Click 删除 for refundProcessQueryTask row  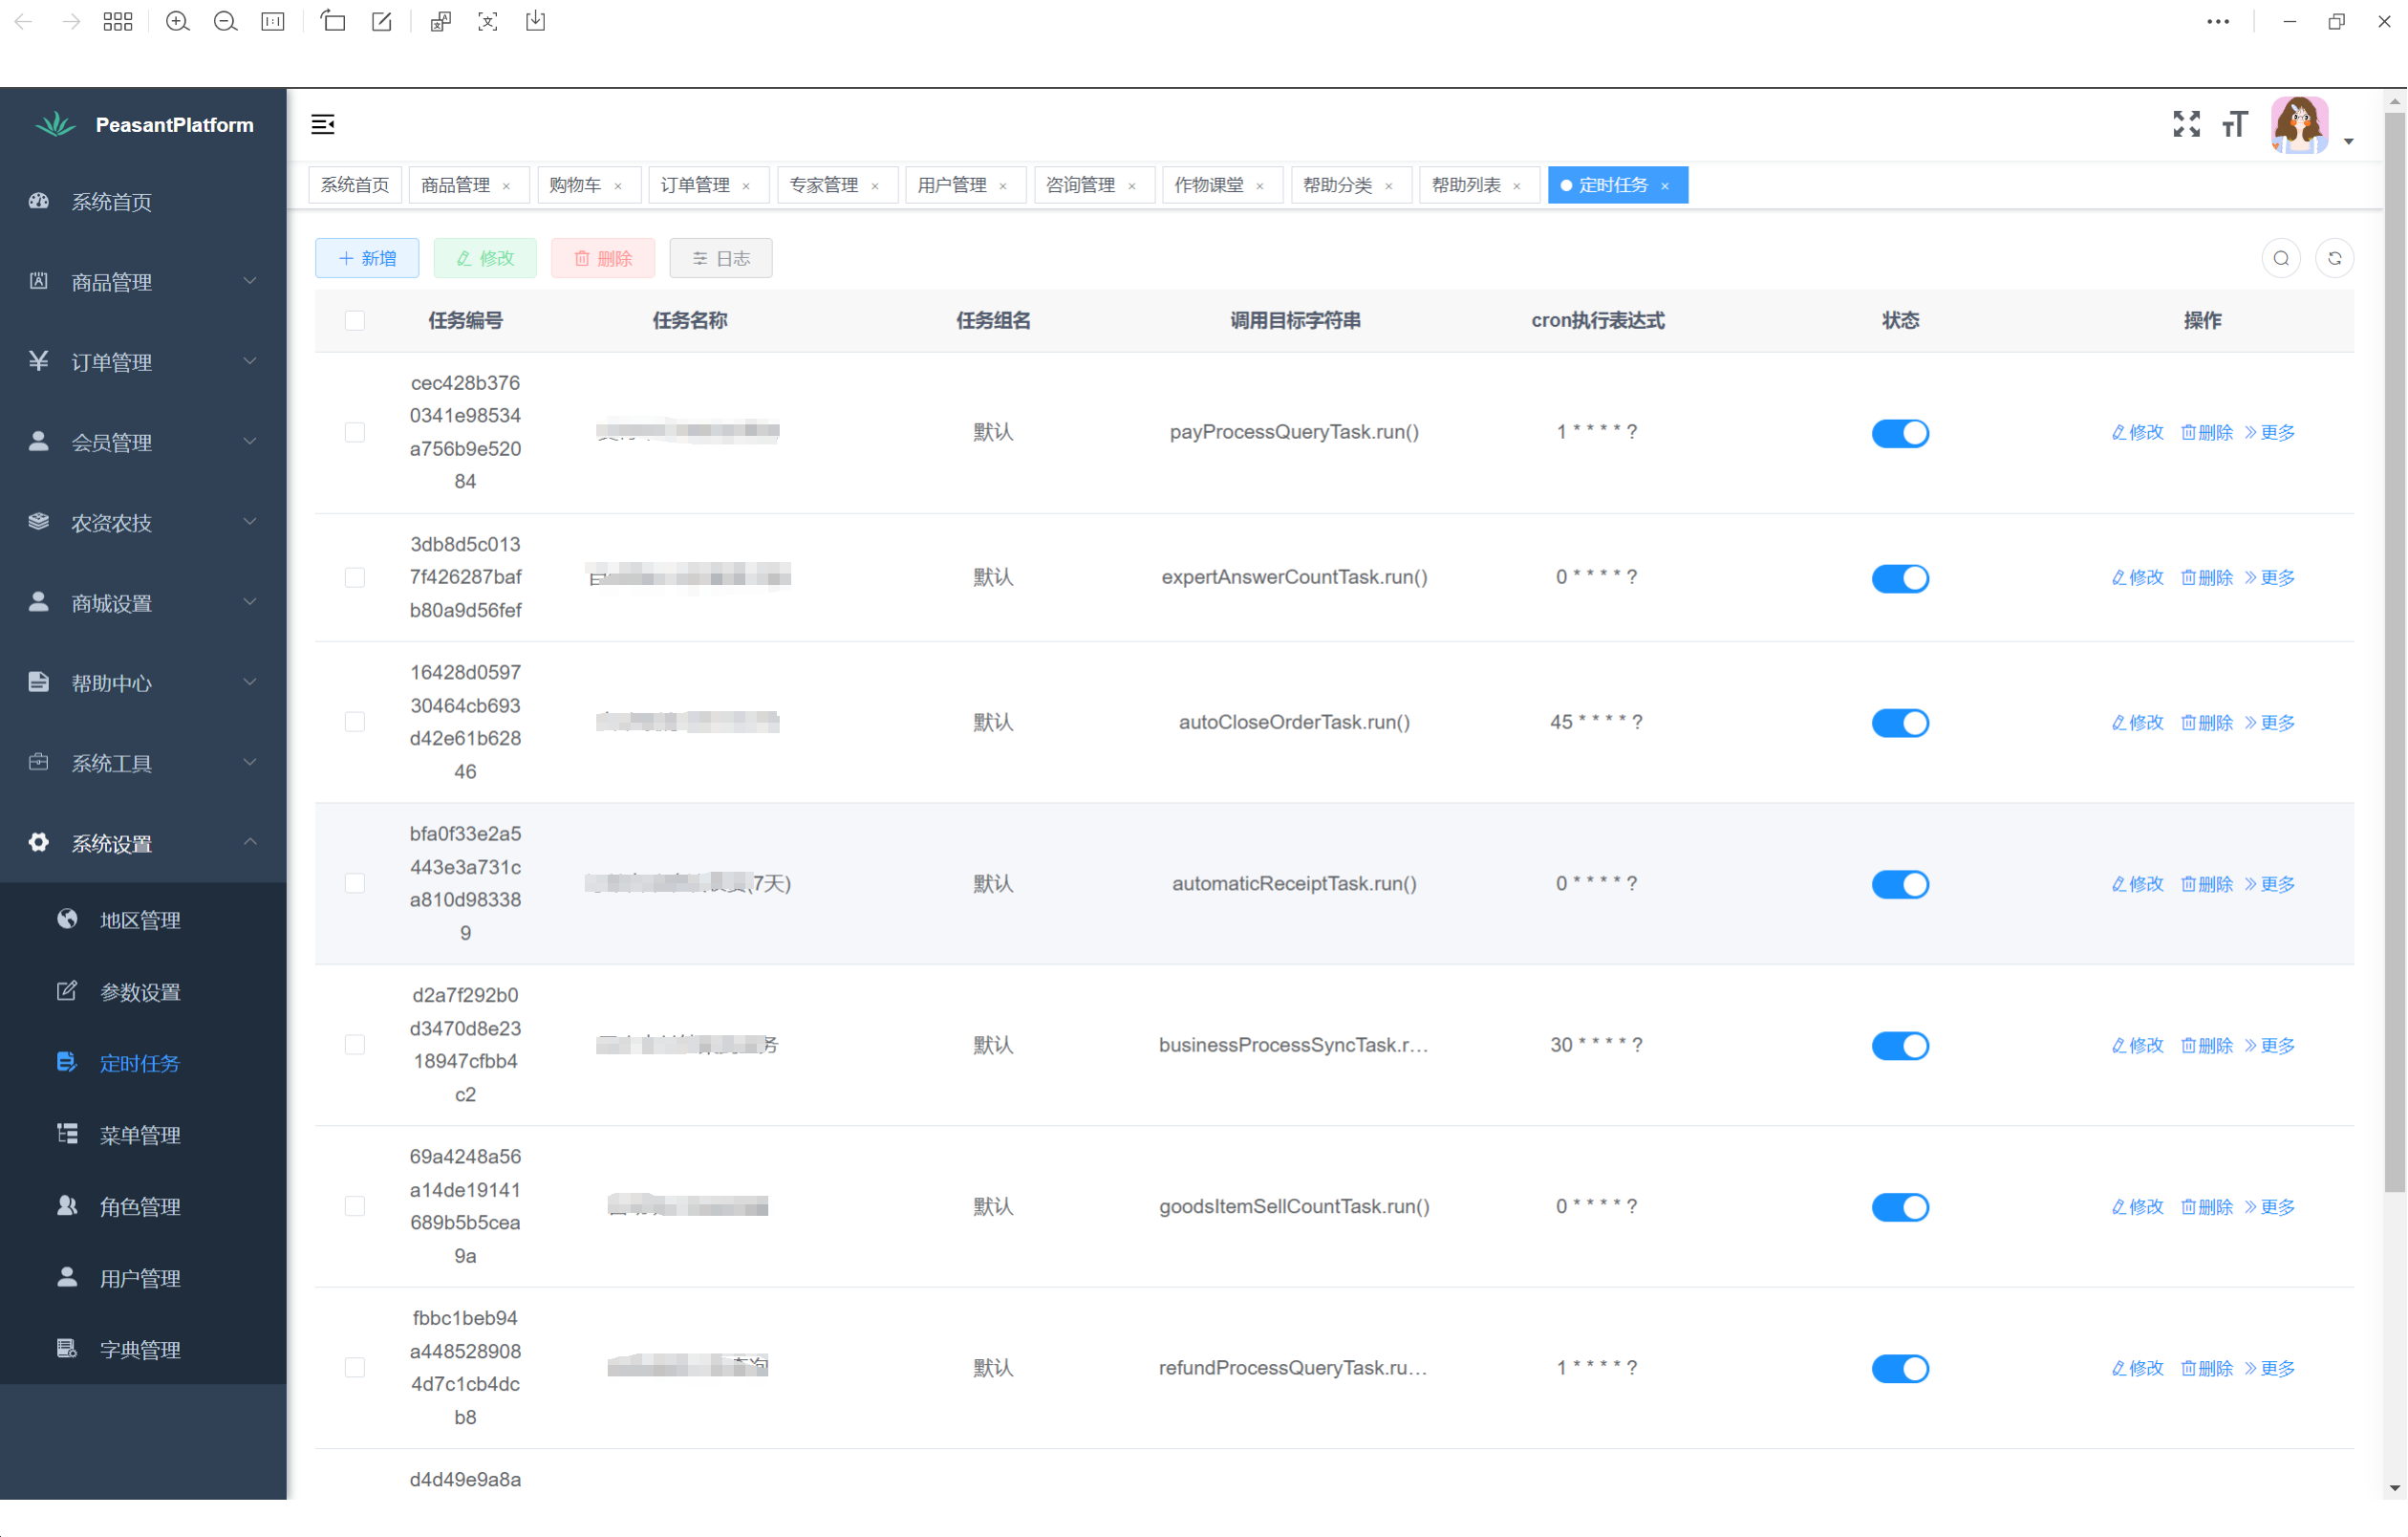2206,1368
